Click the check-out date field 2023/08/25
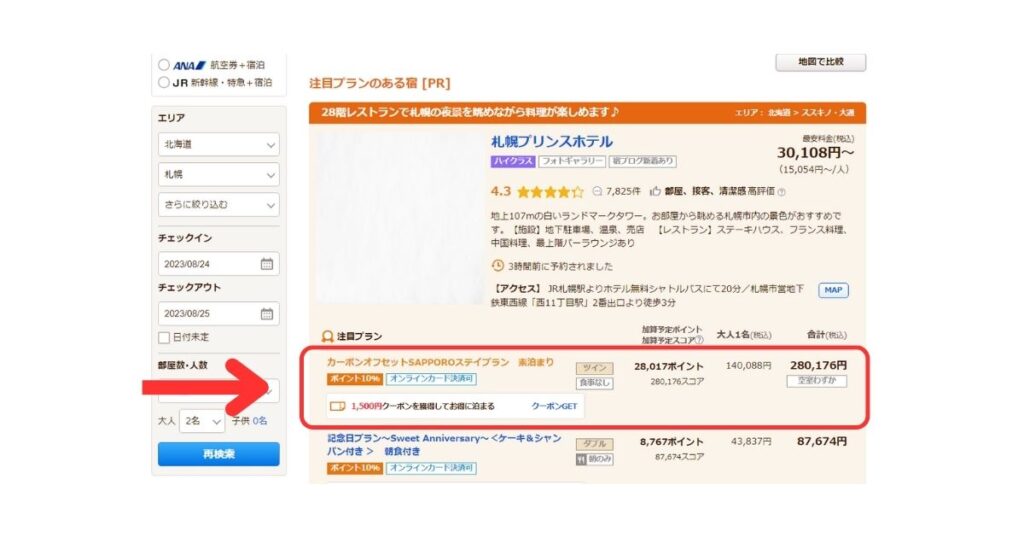 [219, 313]
